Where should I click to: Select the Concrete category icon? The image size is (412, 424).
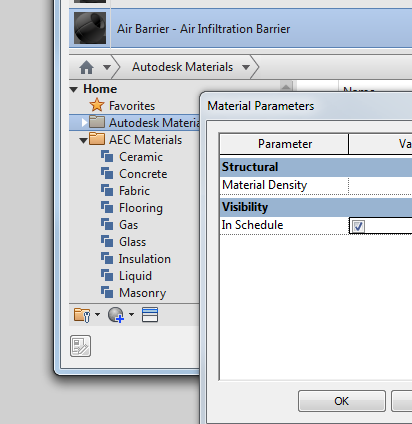tap(107, 173)
